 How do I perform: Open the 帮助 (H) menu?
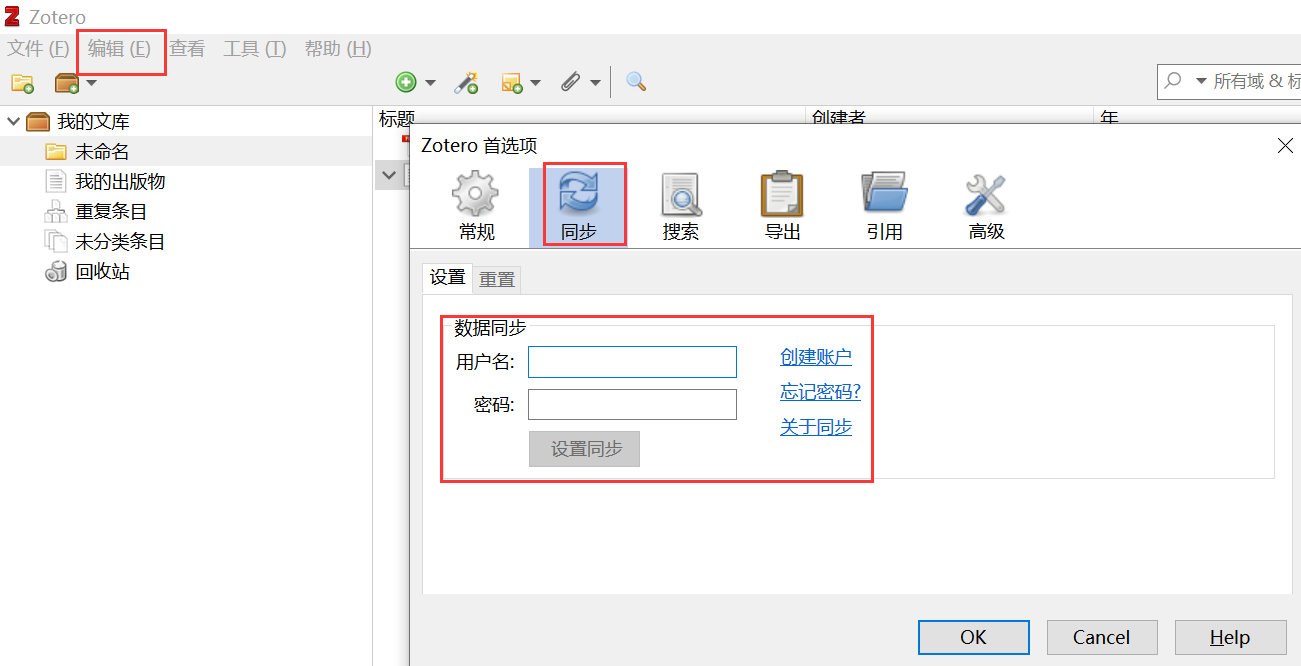pyautogui.click(x=338, y=49)
